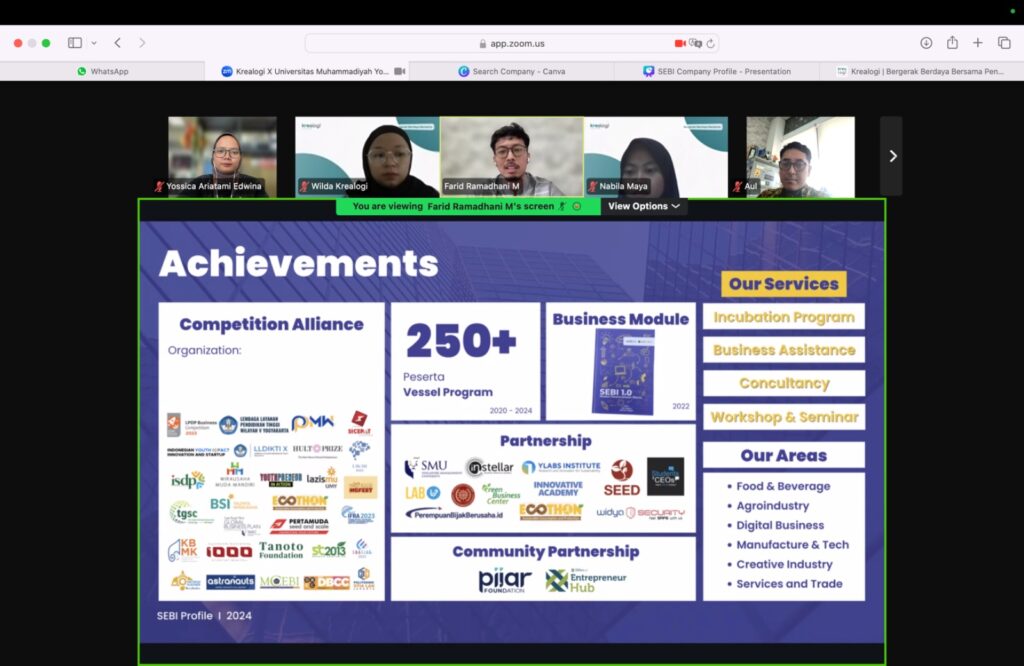
Task: Select Yossica Ariatami Edwina's video thumbnail
Action: [223, 157]
